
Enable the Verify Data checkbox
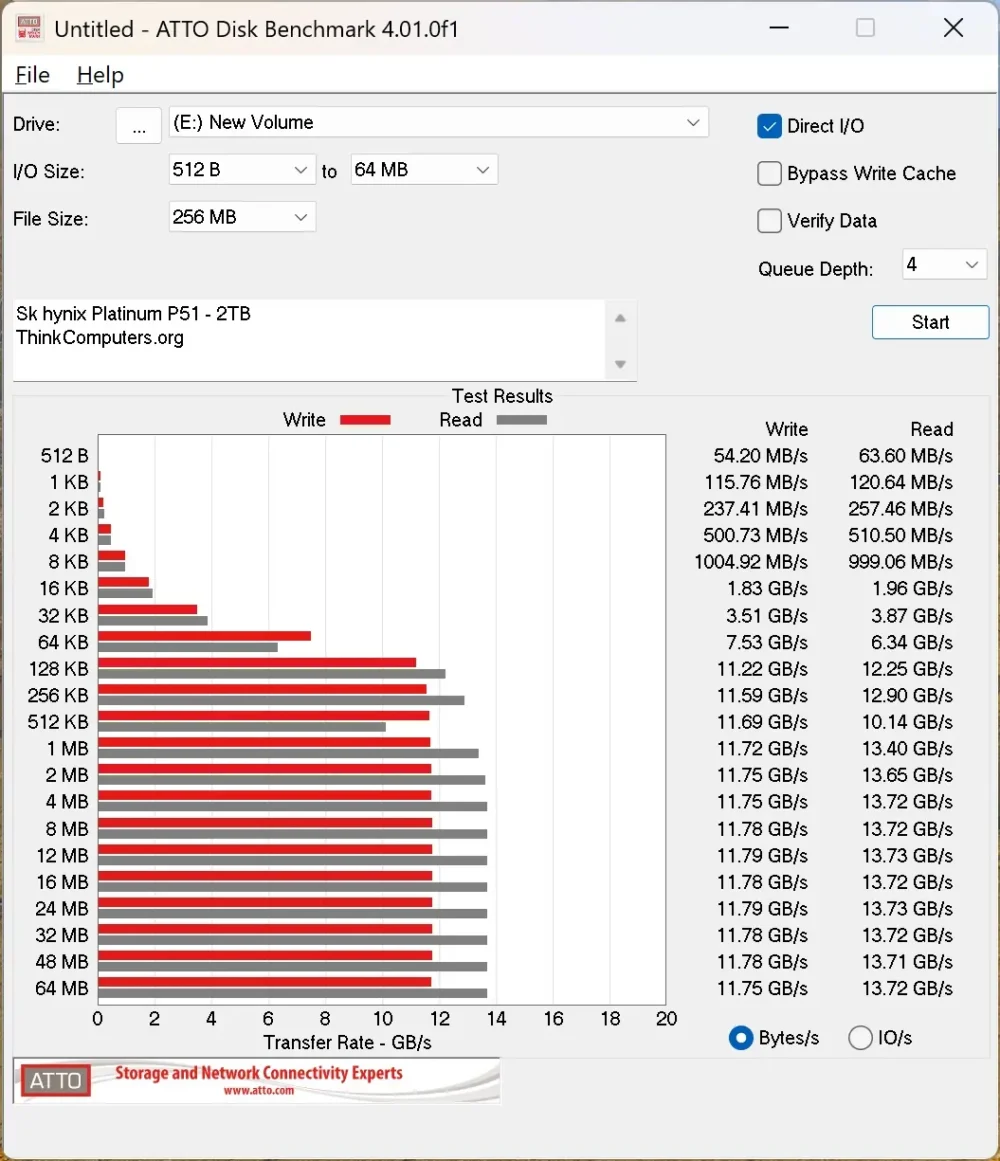tap(770, 221)
